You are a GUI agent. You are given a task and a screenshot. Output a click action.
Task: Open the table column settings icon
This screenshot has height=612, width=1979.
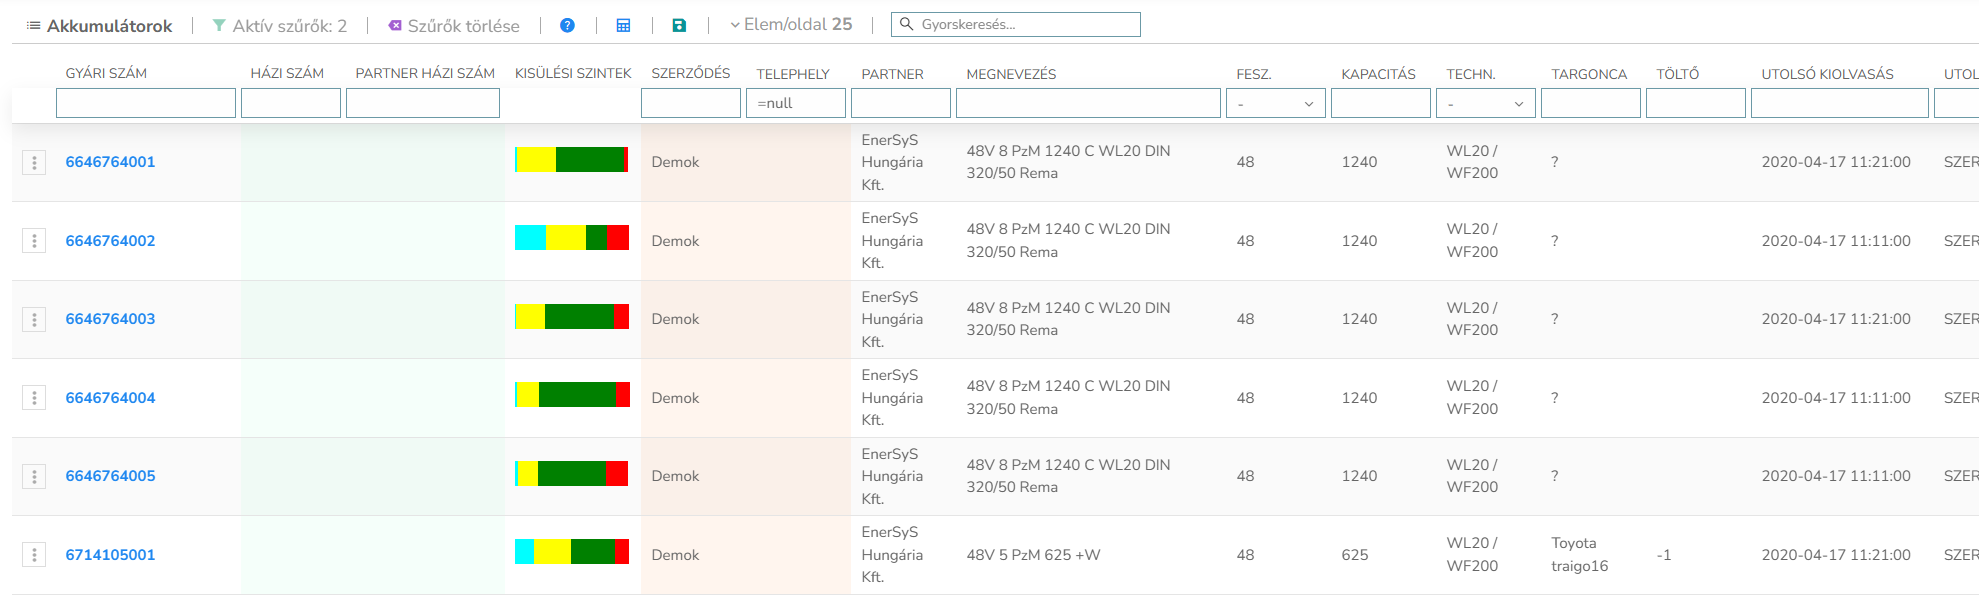tap(623, 26)
